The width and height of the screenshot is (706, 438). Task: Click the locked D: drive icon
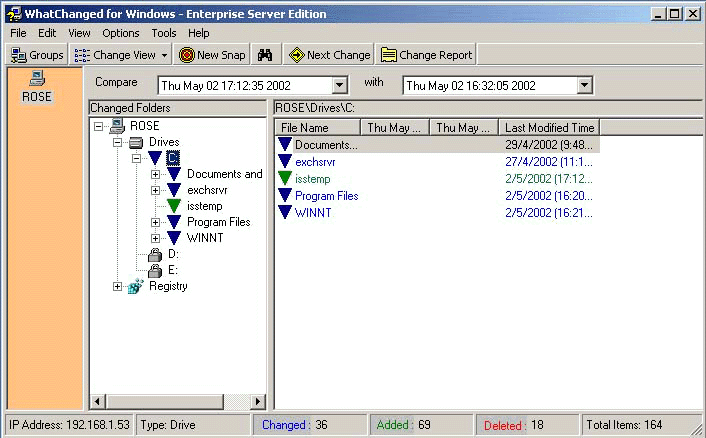(x=155, y=255)
